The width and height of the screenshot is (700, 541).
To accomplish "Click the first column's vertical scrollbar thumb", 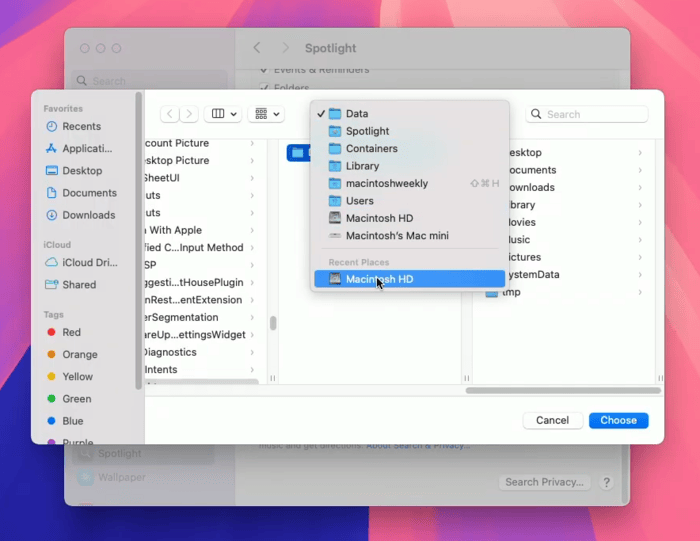I will tap(273, 323).
